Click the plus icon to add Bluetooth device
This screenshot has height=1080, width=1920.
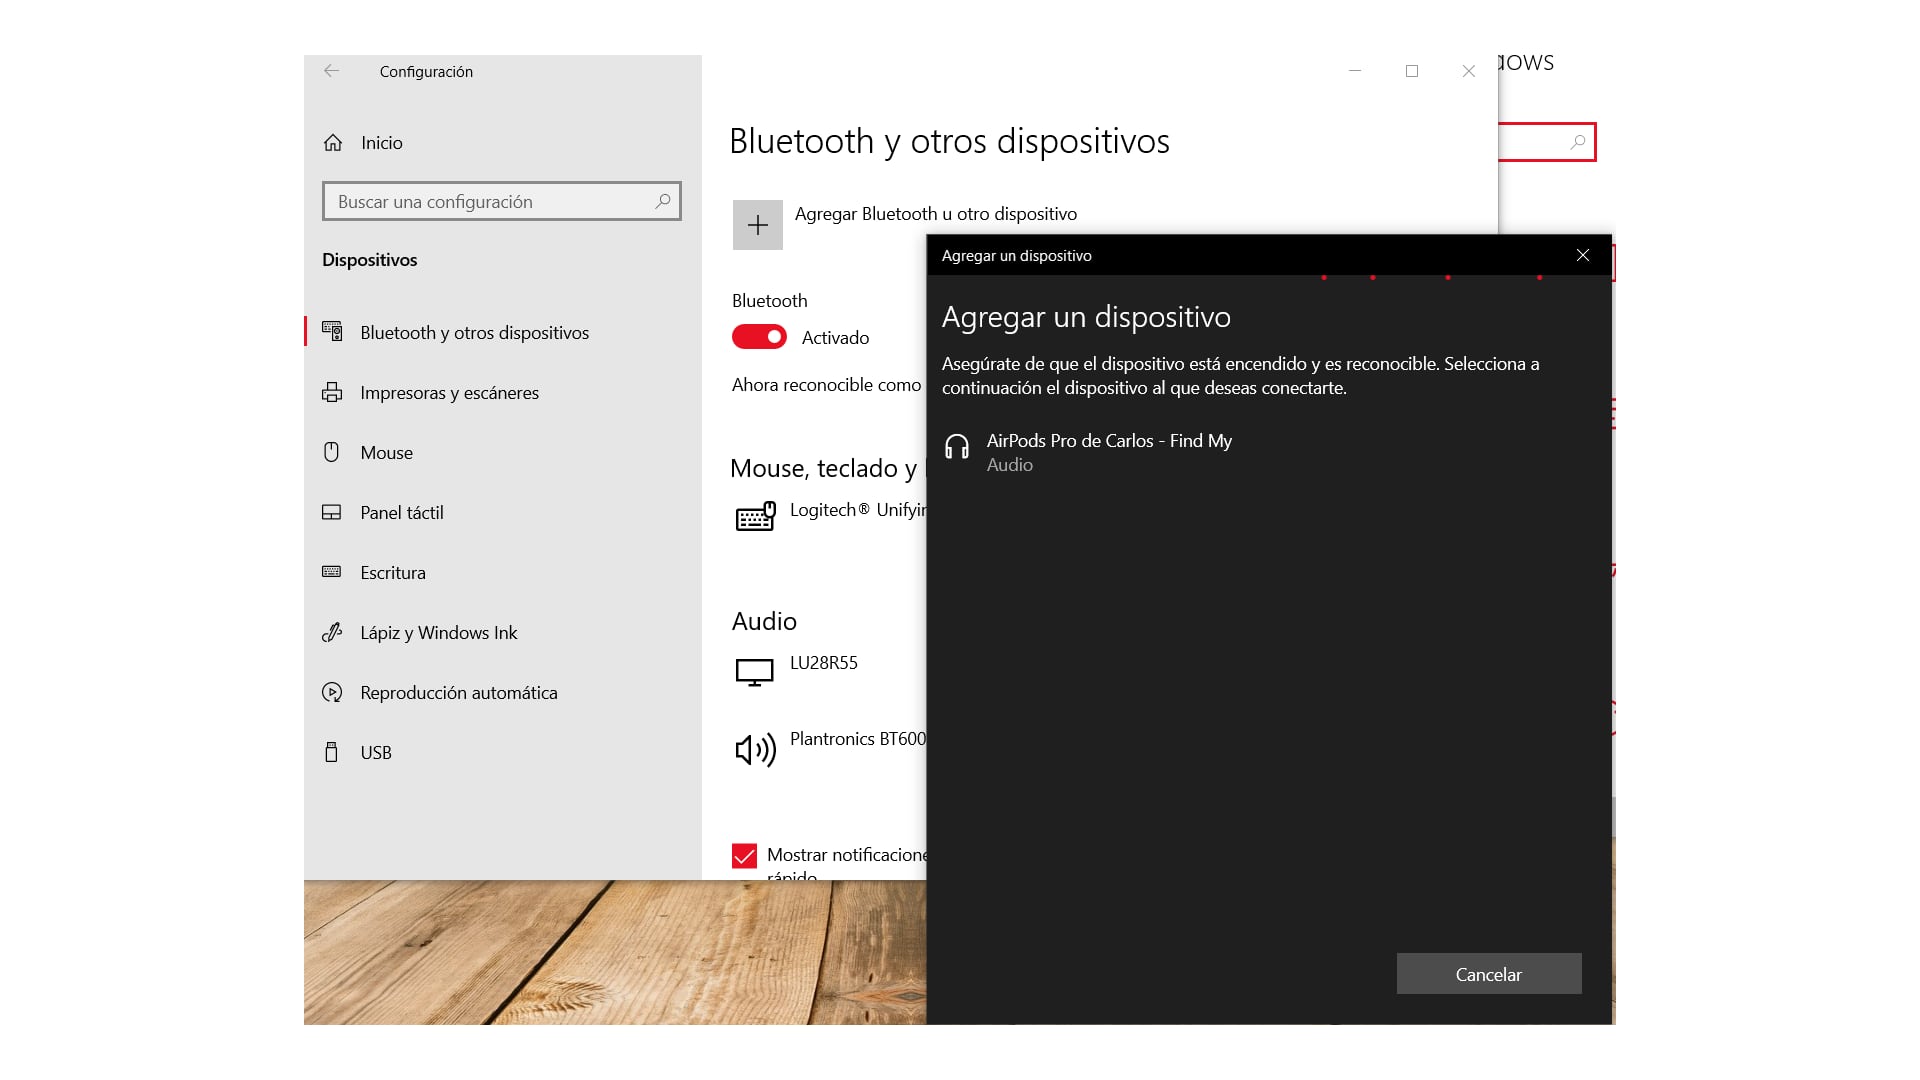coord(758,225)
